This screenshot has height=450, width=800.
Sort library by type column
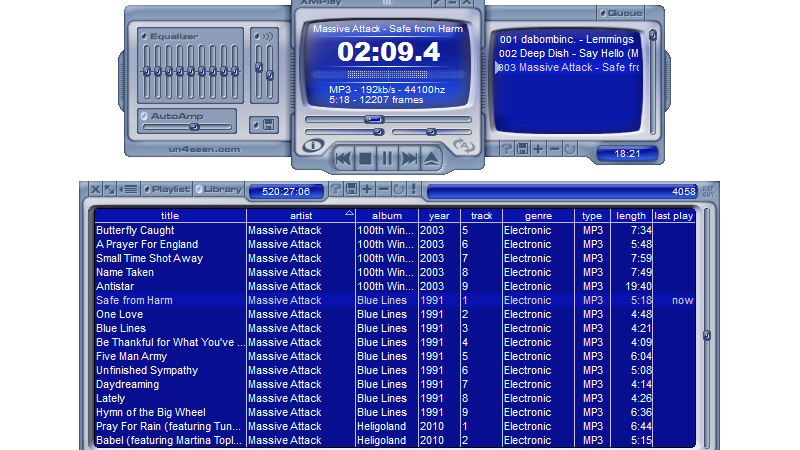point(592,216)
